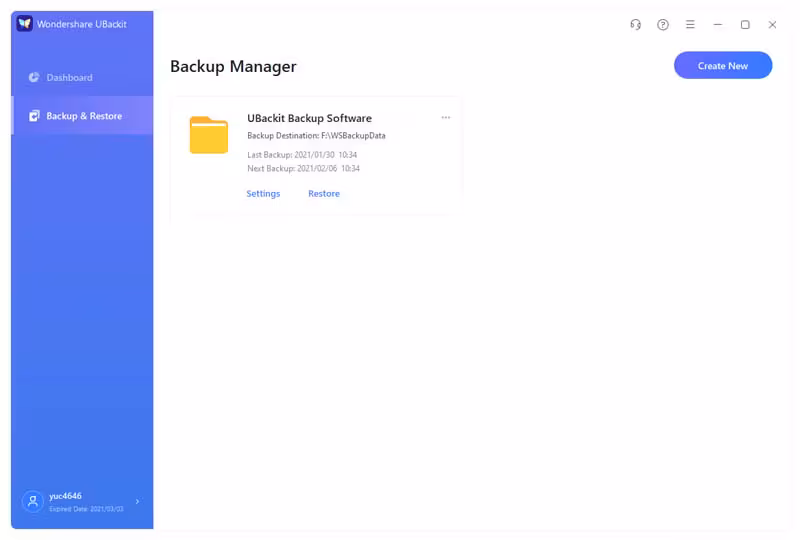Click the Dashboard pie chart icon
The height and width of the screenshot is (540, 800).
(34, 78)
